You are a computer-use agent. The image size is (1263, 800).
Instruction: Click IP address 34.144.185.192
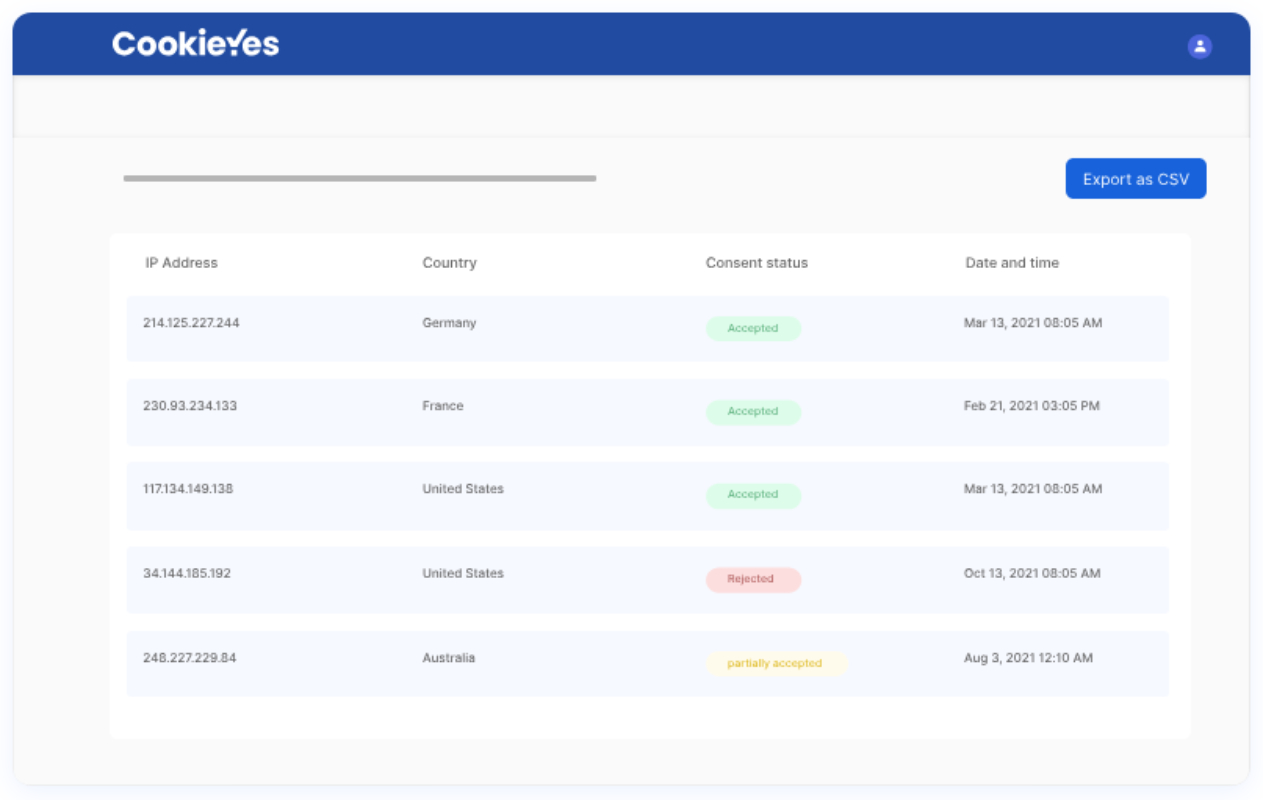tap(187, 573)
